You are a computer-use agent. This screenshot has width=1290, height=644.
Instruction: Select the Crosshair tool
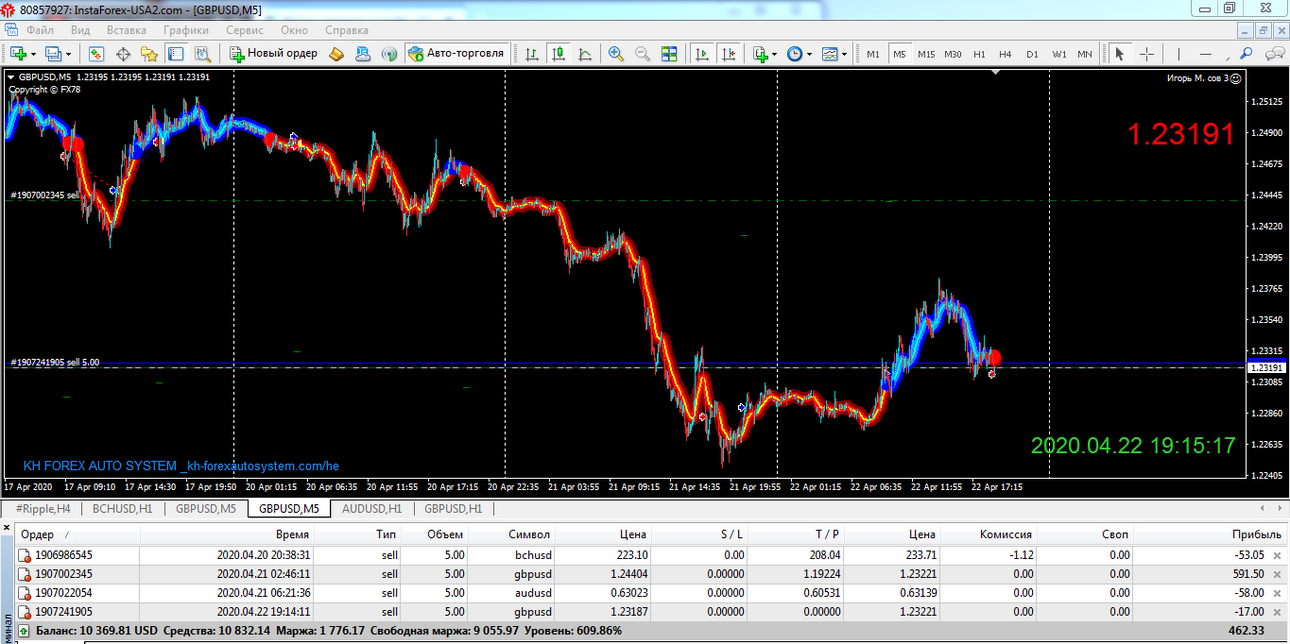coord(1147,54)
